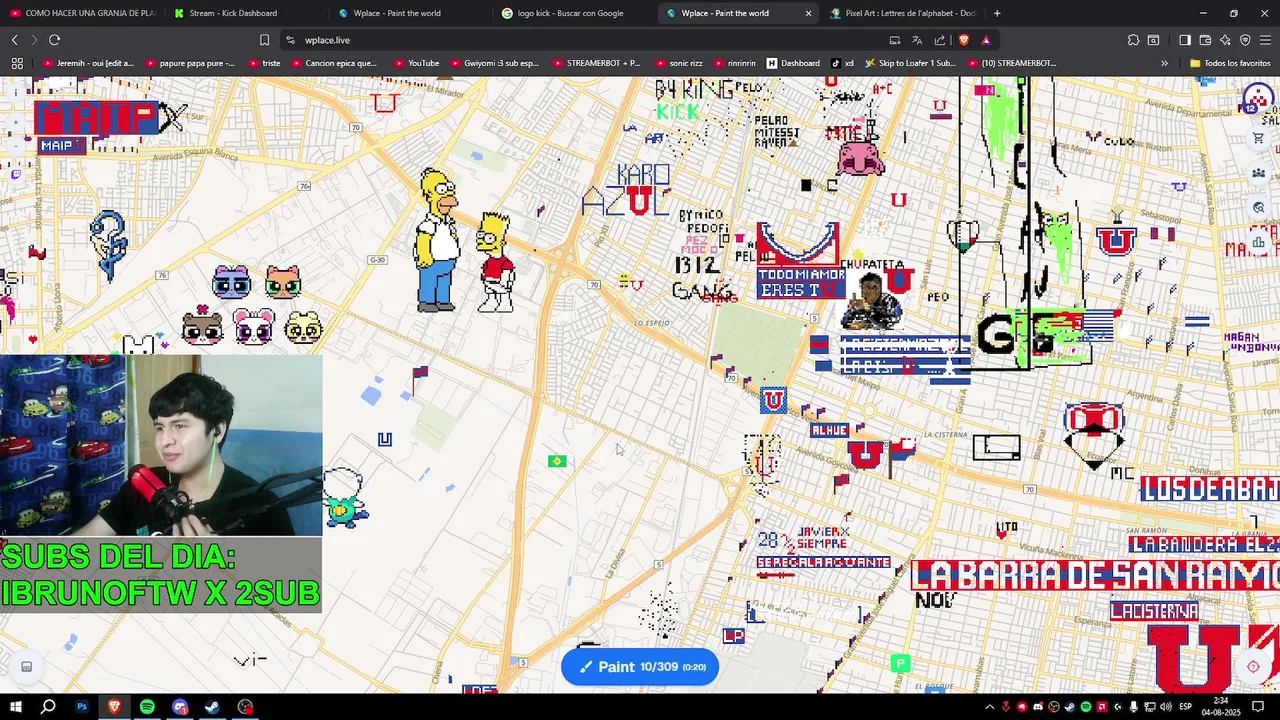Open Brave Shields lion icon
The height and width of the screenshot is (720, 1280).
[963, 40]
